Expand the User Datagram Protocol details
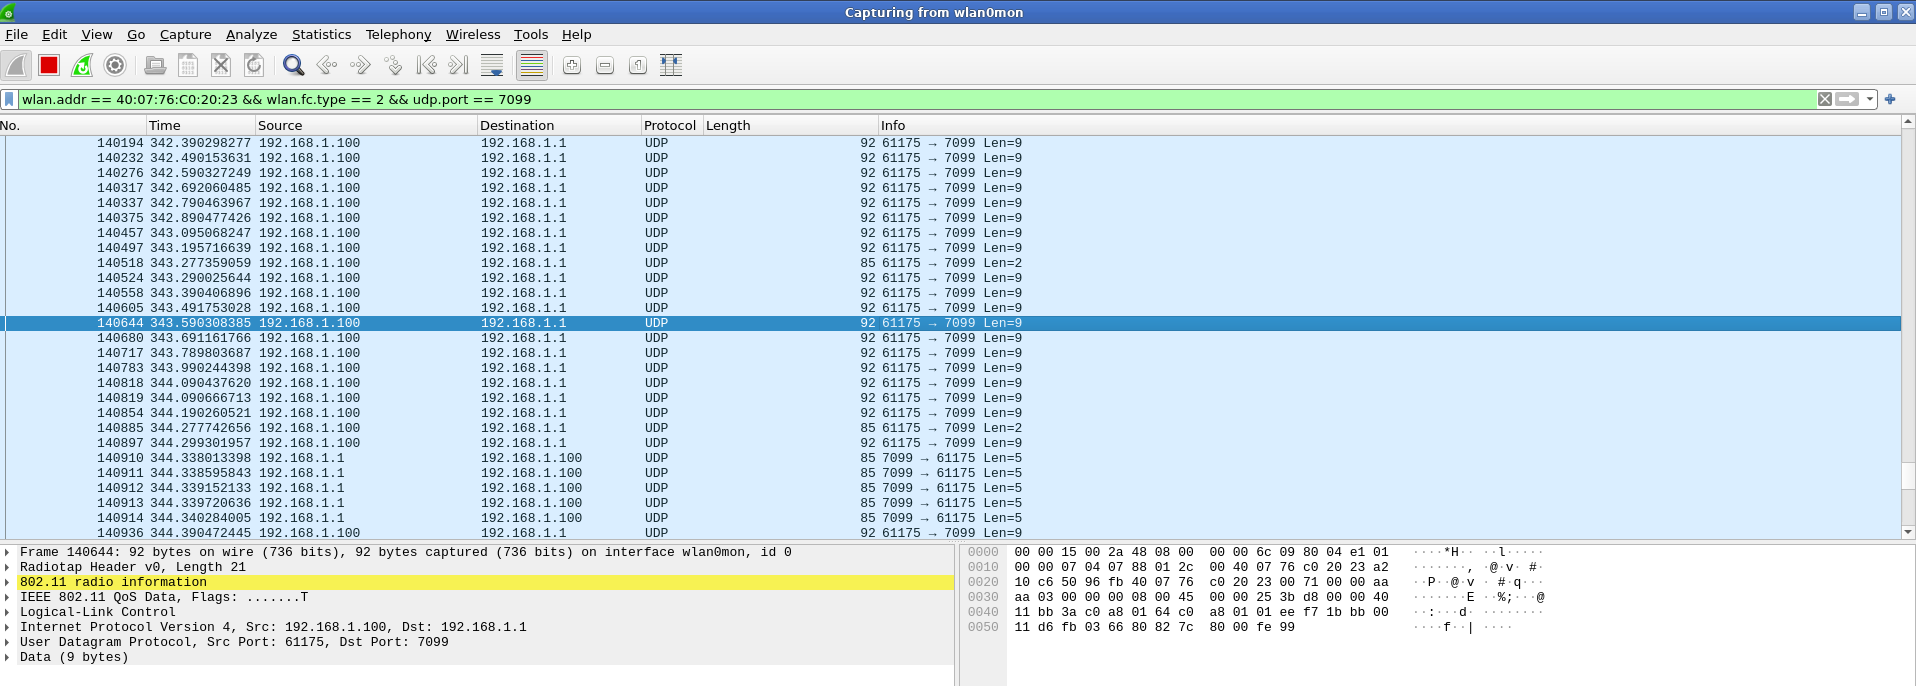Screen dimensions: 1916x686 point(8,643)
